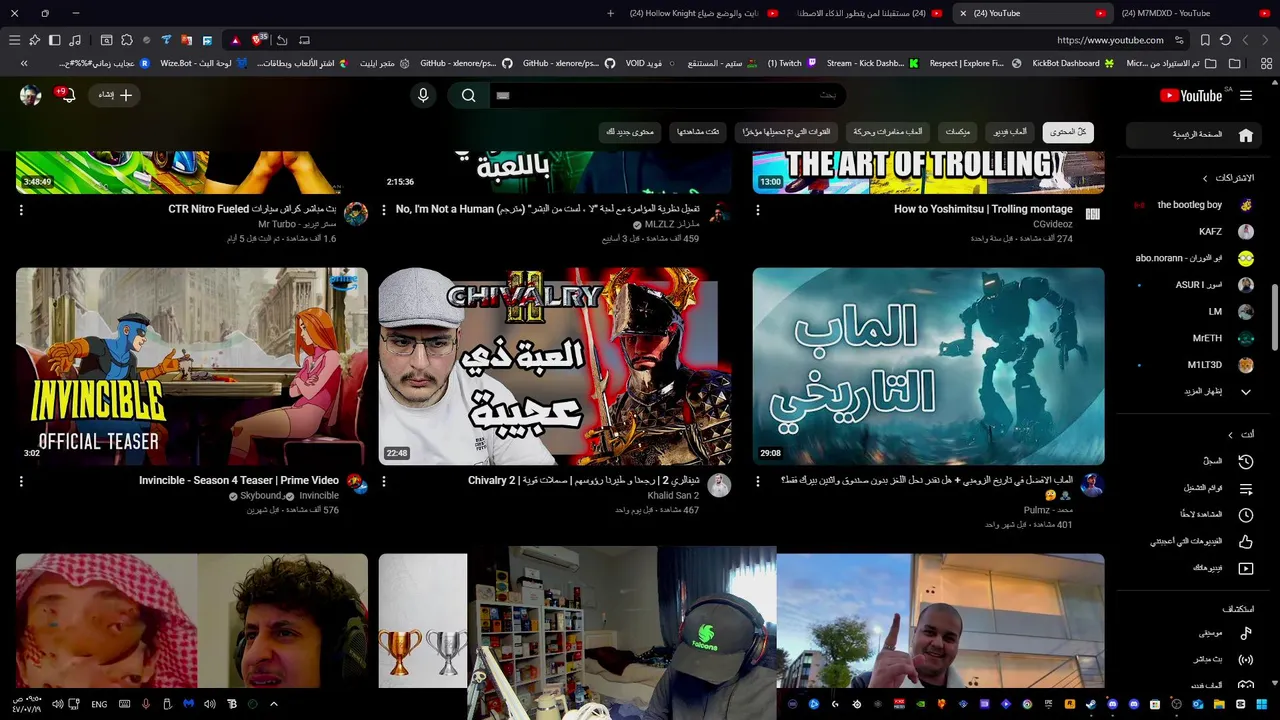Open options menu for CTR Nitro Fueled video
The height and width of the screenshot is (720, 1280).
coord(21,210)
